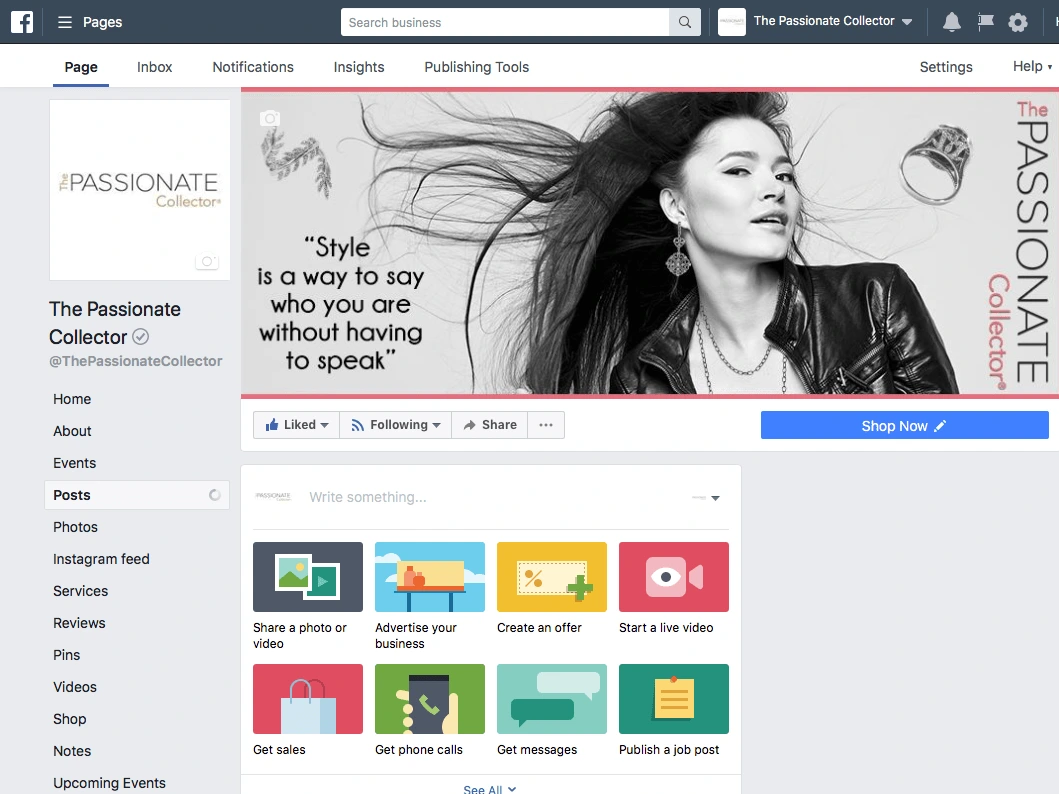This screenshot has height=794, width=1059.
Task: Click the Get sales shopping bag tile
Action: click(308, 699)
